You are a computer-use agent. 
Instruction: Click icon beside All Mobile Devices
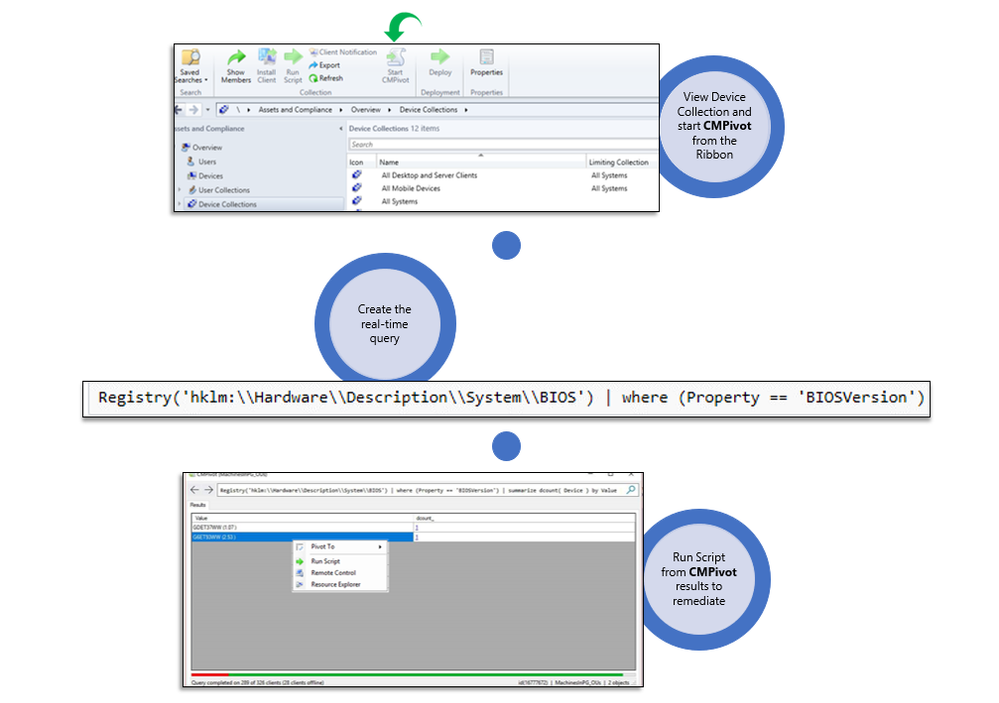tap(357, 188)
